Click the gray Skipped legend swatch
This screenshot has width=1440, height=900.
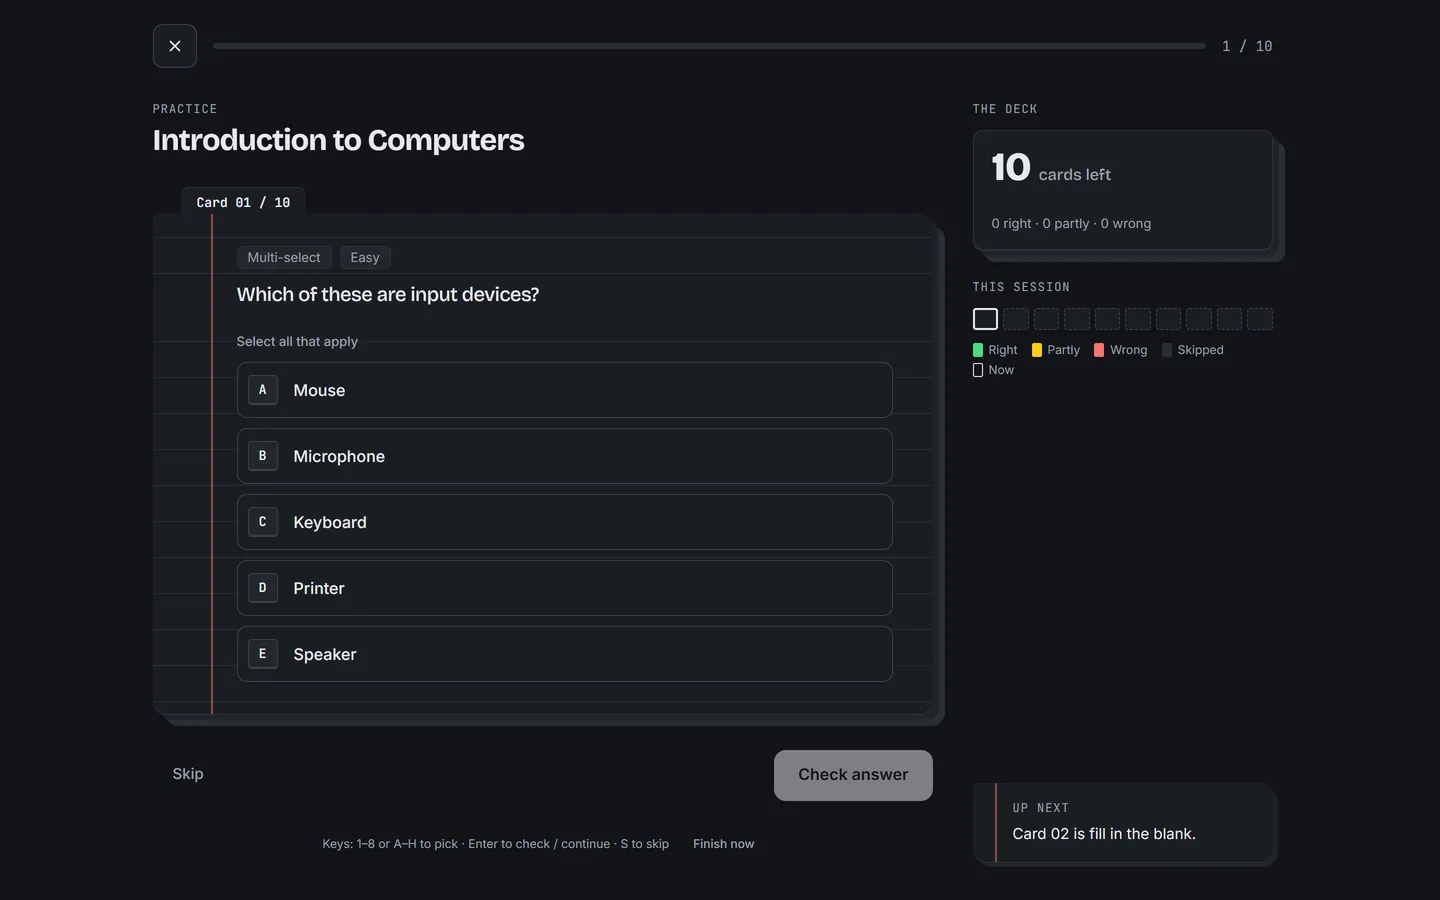click(1167, 350)
